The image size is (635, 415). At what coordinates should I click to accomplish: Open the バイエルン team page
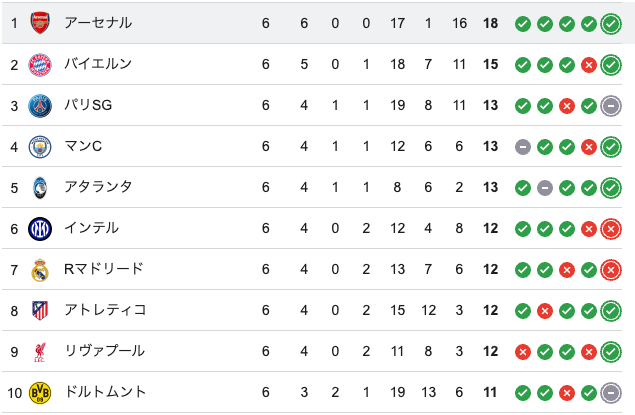(98, 64)
